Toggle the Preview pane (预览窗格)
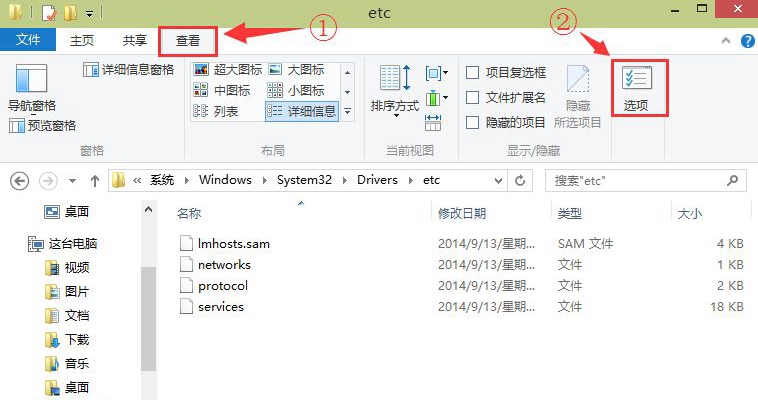This screenshot has width=758, height=400. [43, 126]
